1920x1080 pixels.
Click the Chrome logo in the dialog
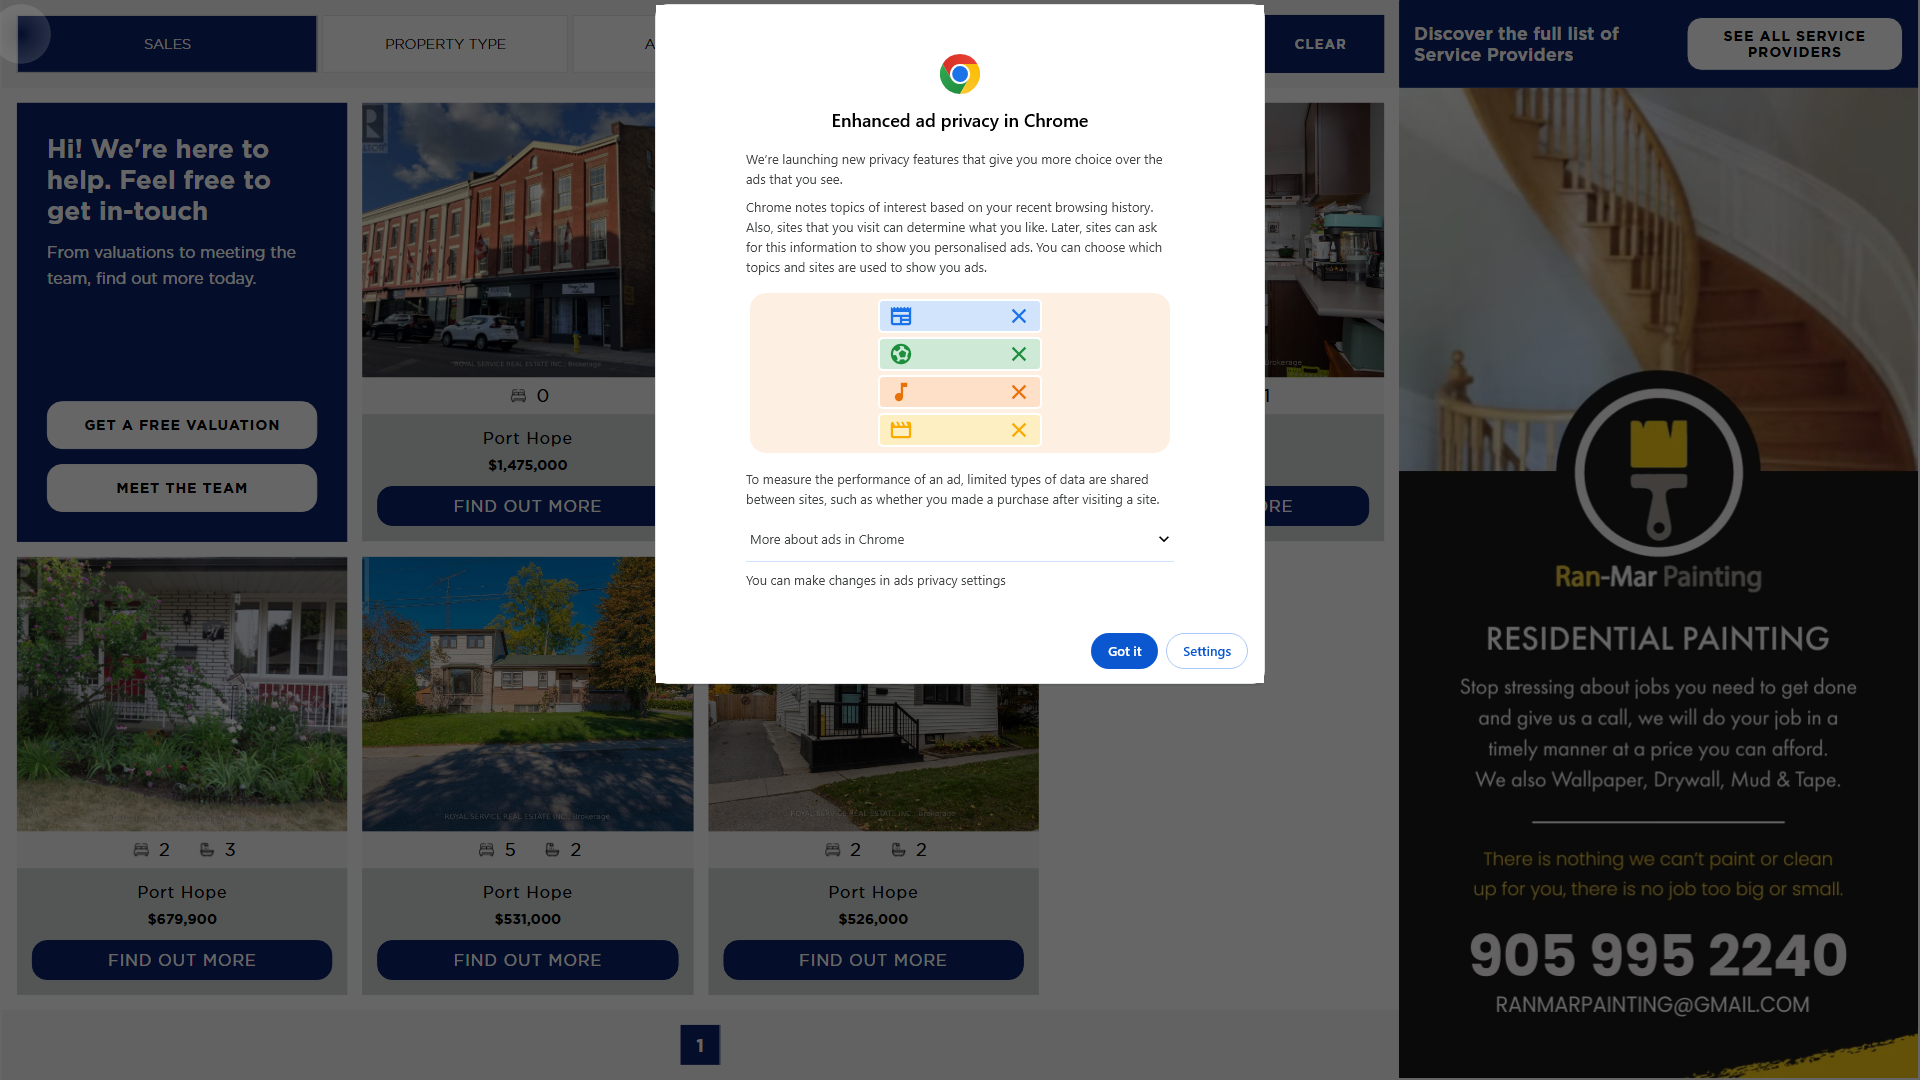(959, 74)
